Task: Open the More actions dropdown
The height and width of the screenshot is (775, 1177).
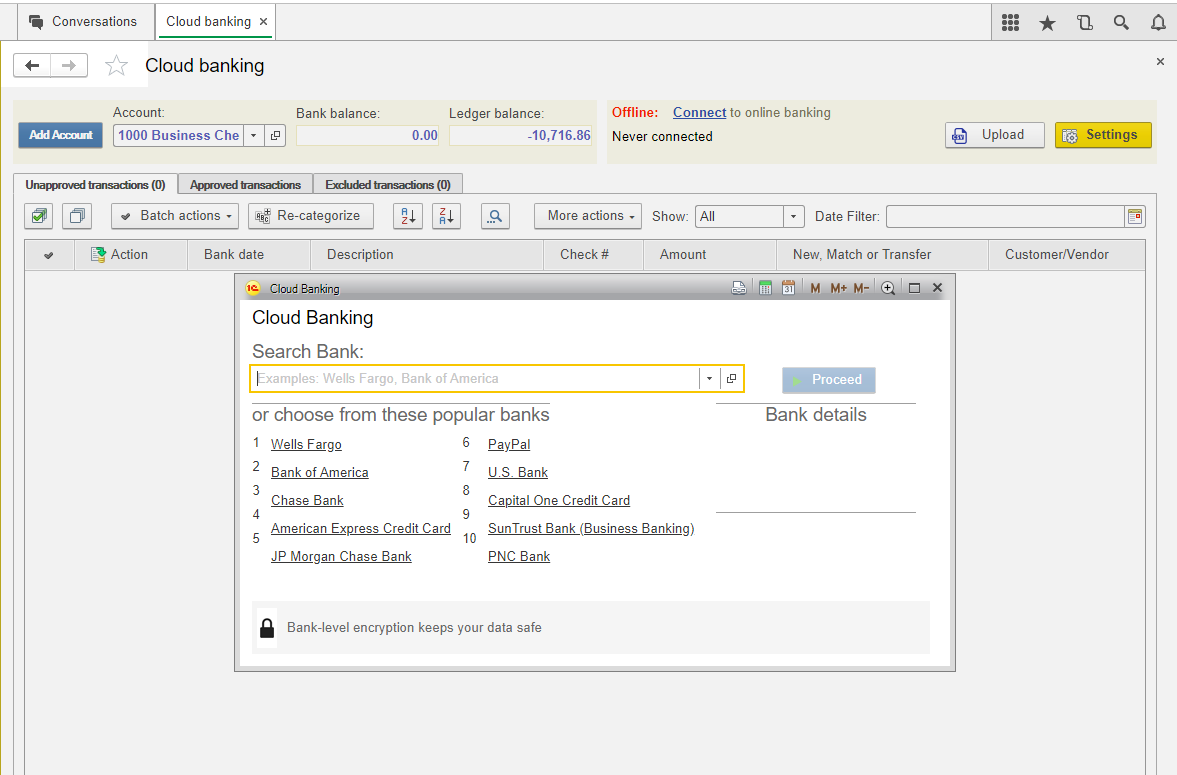Action: coord(588,216)
